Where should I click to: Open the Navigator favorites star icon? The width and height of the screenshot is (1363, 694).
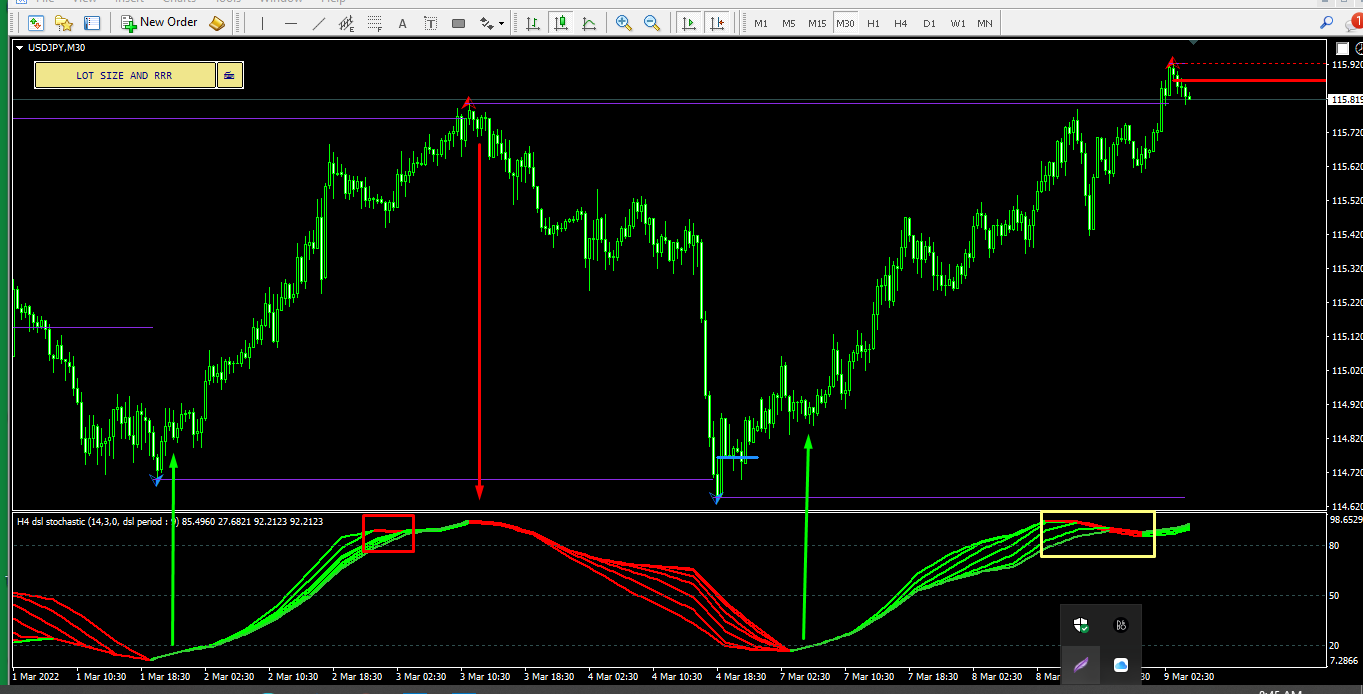pos(64,22)
